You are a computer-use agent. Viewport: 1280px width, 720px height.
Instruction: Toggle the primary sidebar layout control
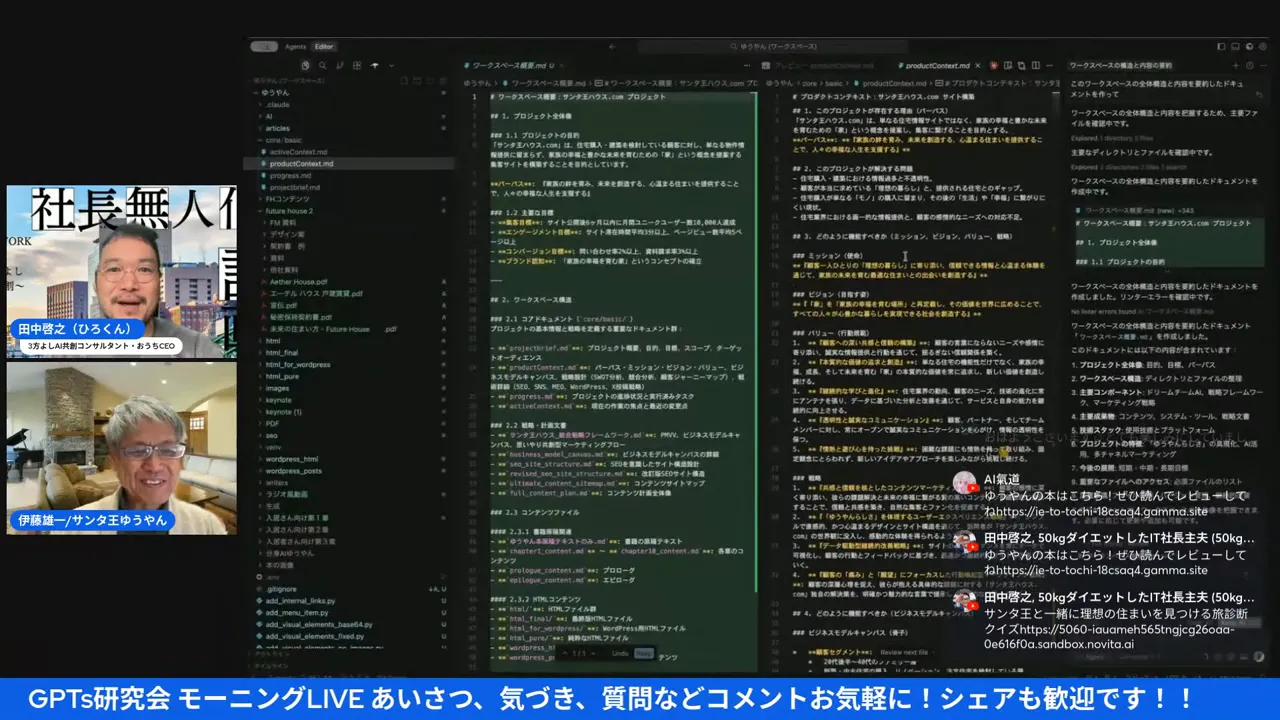click(1221, 46)
